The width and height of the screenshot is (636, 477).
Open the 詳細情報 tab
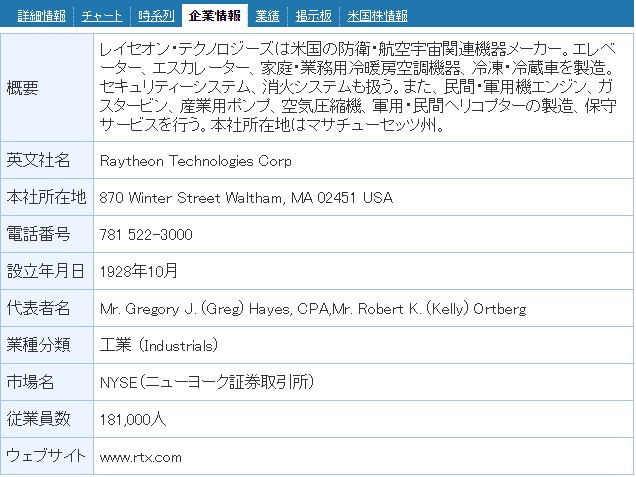coord(41,16)
